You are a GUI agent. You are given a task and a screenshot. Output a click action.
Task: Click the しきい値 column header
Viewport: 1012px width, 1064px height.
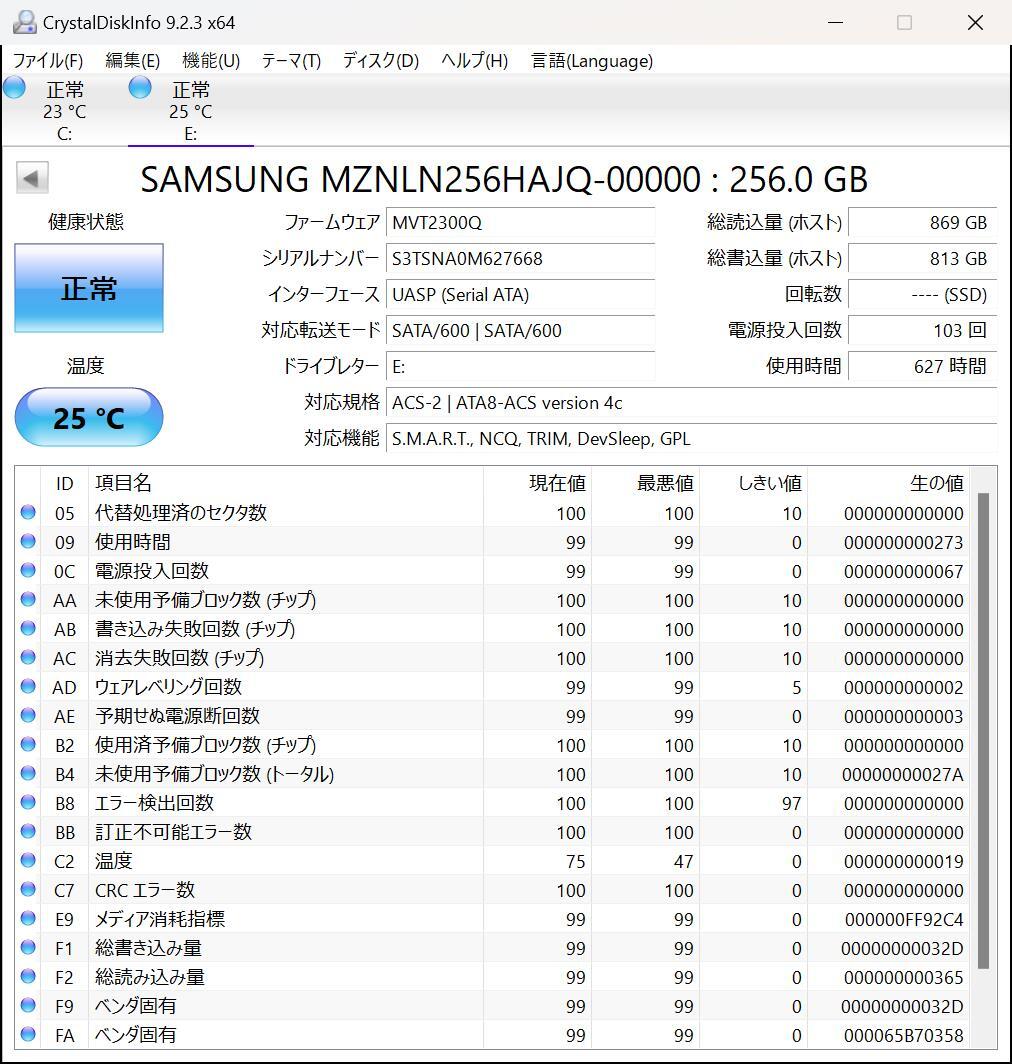753,483
